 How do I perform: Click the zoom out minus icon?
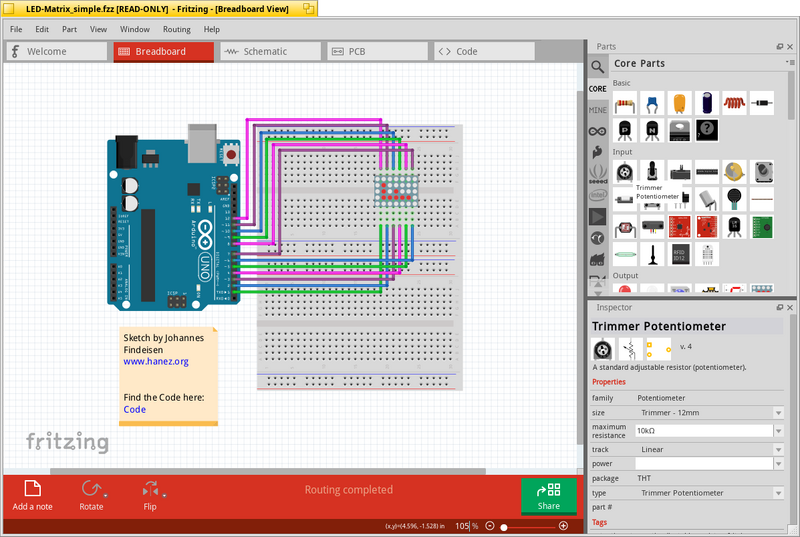tap(490, 526)
